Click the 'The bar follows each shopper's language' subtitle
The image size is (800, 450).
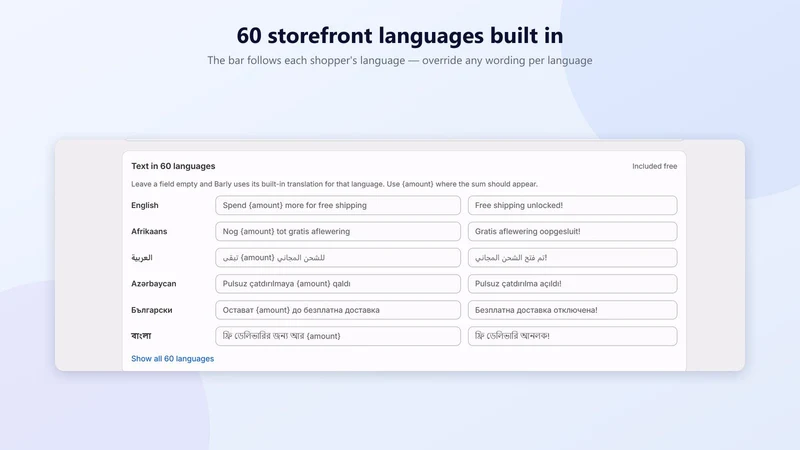pyautogui.click(x=400, y=60)
